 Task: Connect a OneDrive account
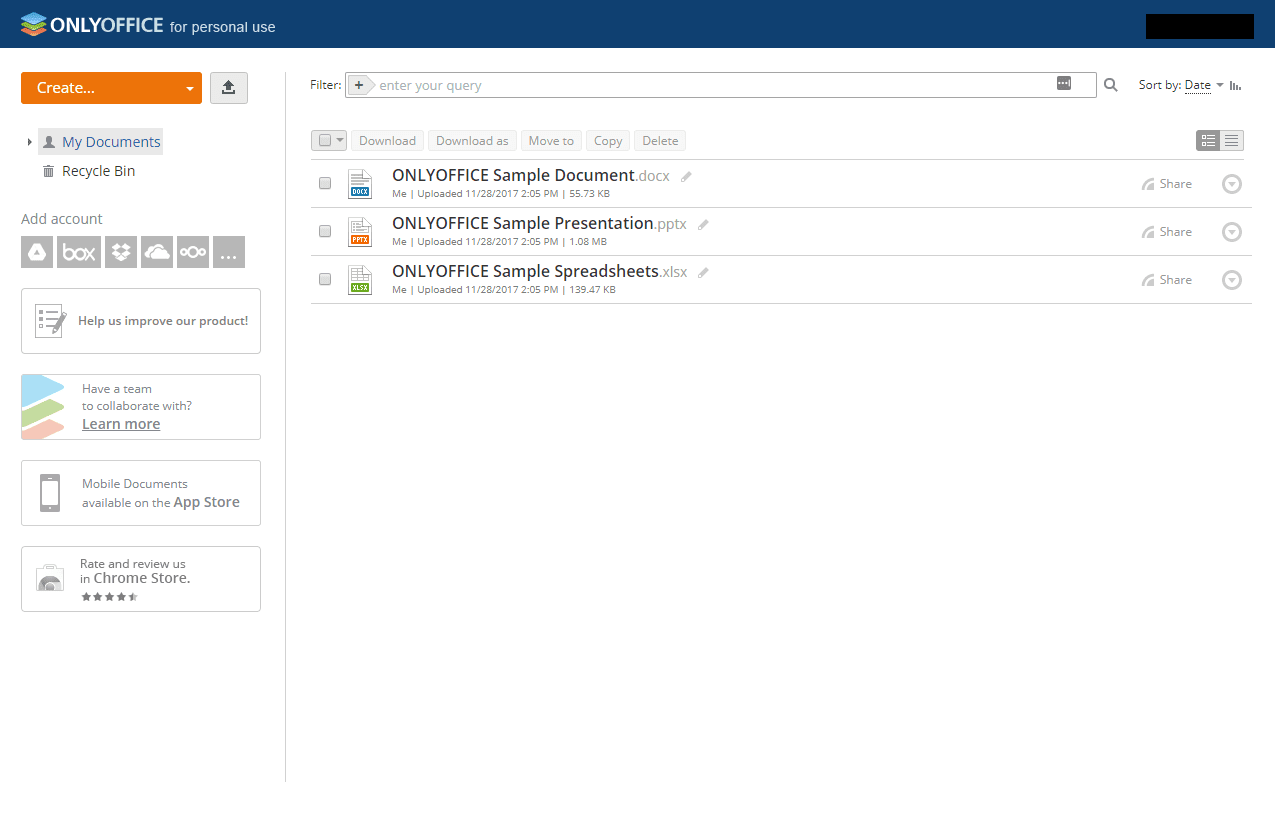click(157, 253)
